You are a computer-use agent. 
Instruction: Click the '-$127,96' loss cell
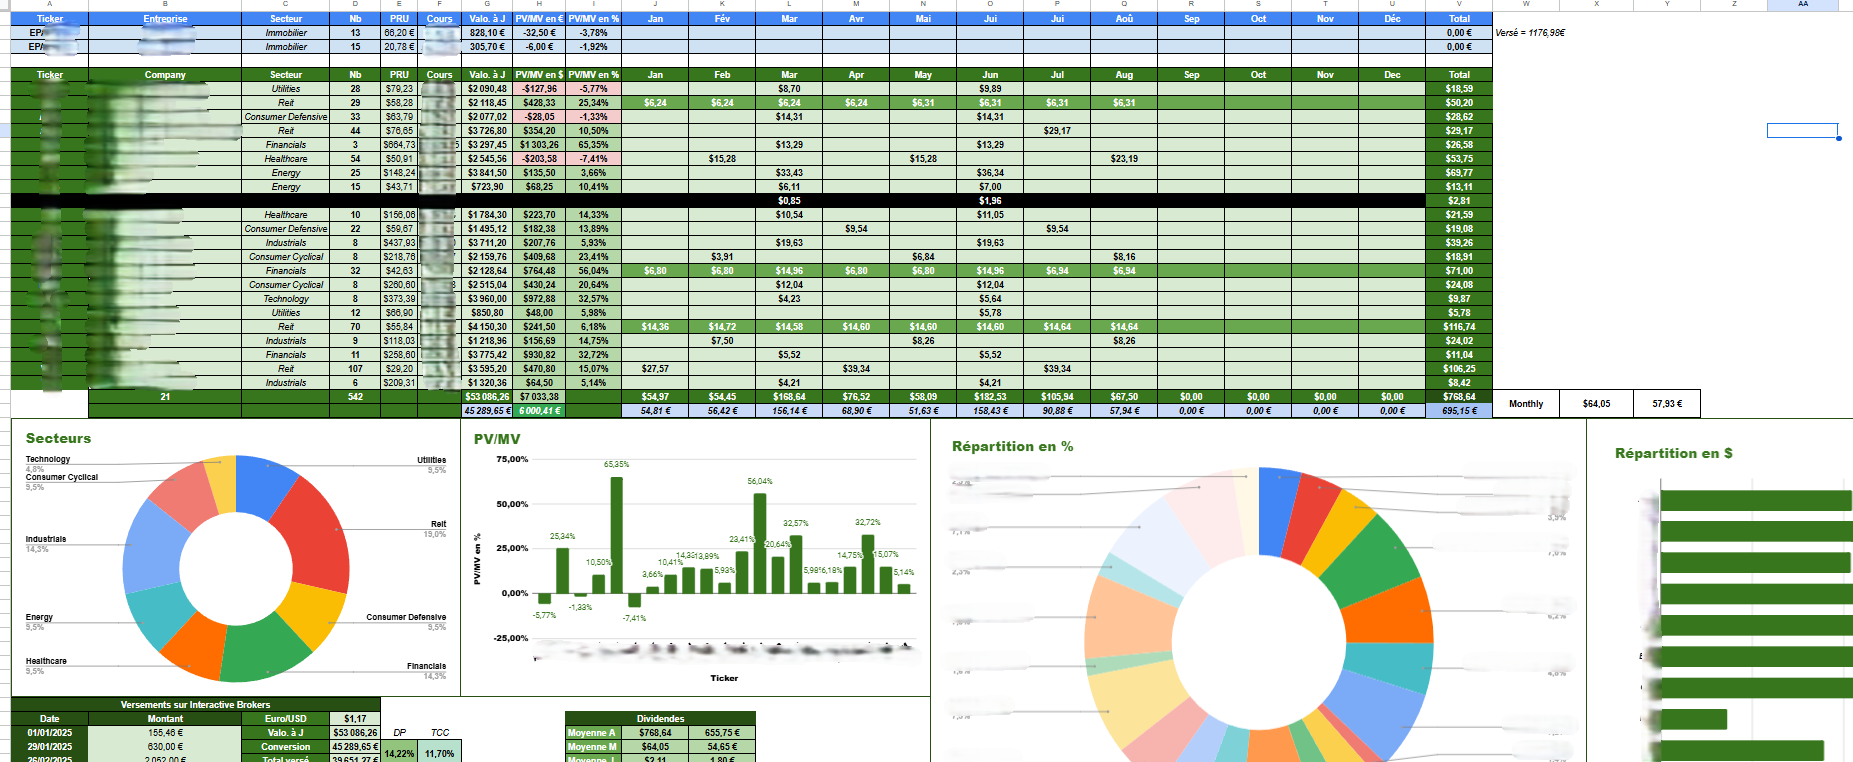coord(539,89)
